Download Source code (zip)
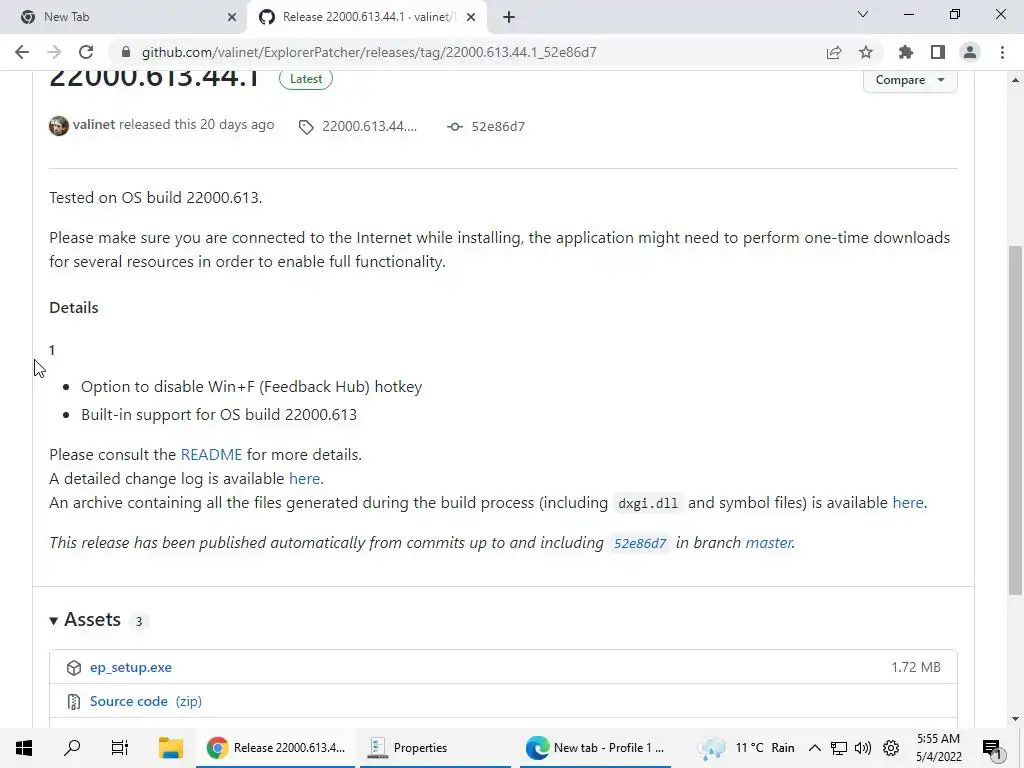 pos(146,701)
